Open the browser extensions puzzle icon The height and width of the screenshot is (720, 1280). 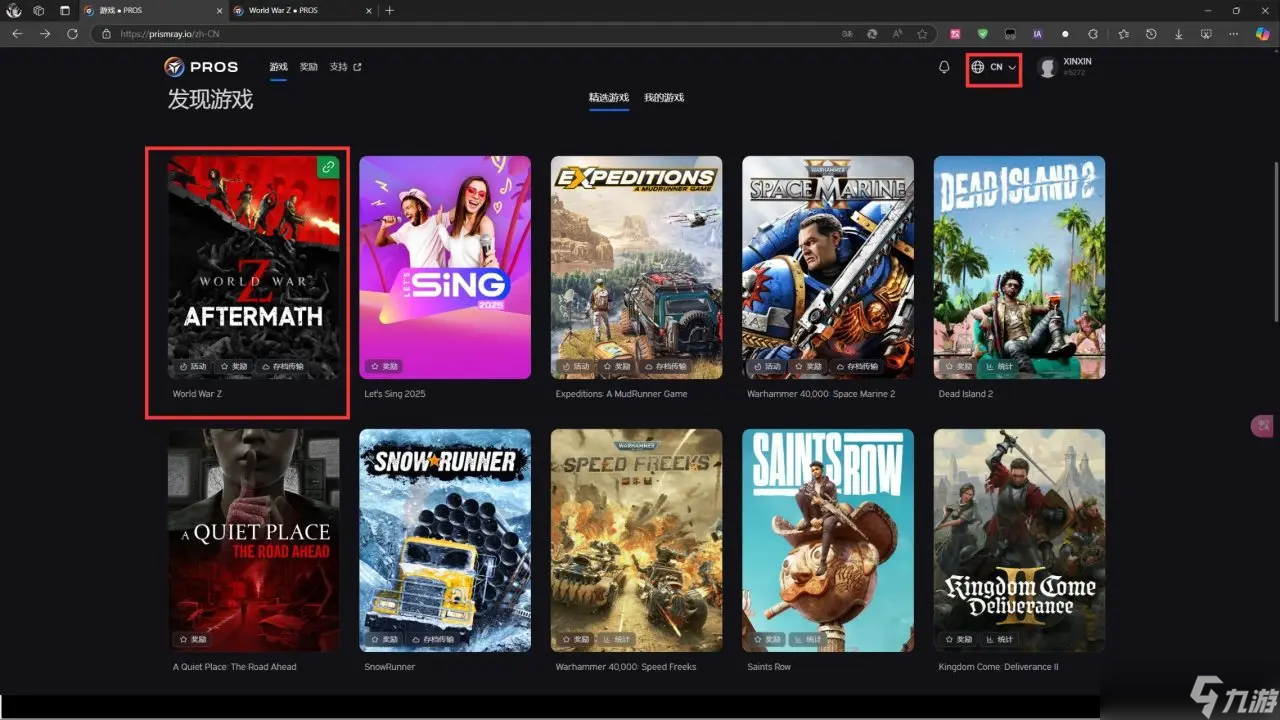point(1092,34)
